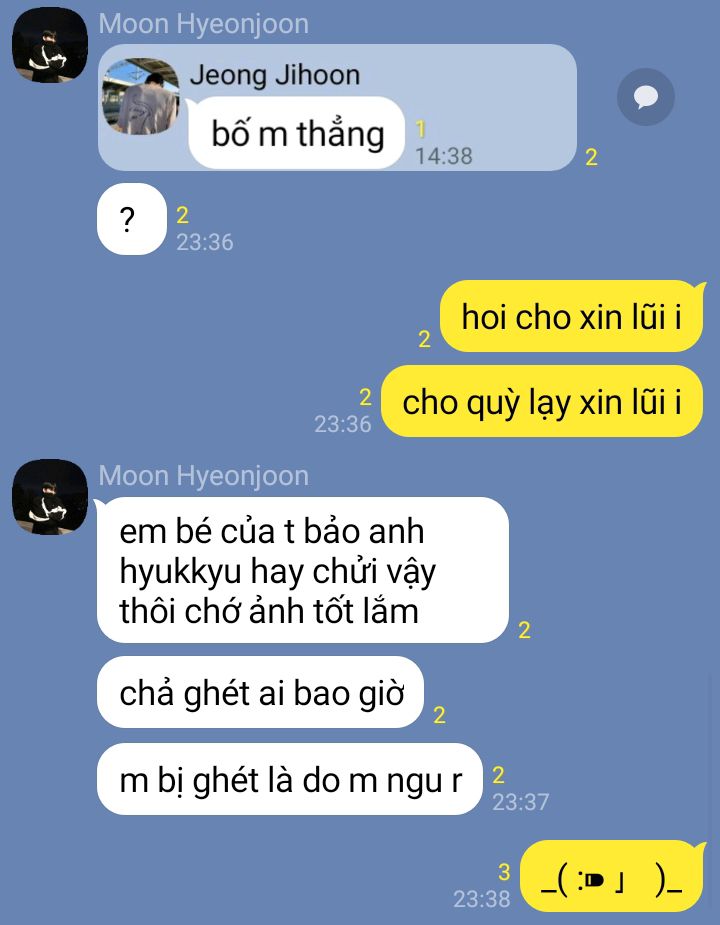Screen dimensions: 720x925
Task: Select the 'hoi cho xin lũi i' bubble
Action: 571,316
